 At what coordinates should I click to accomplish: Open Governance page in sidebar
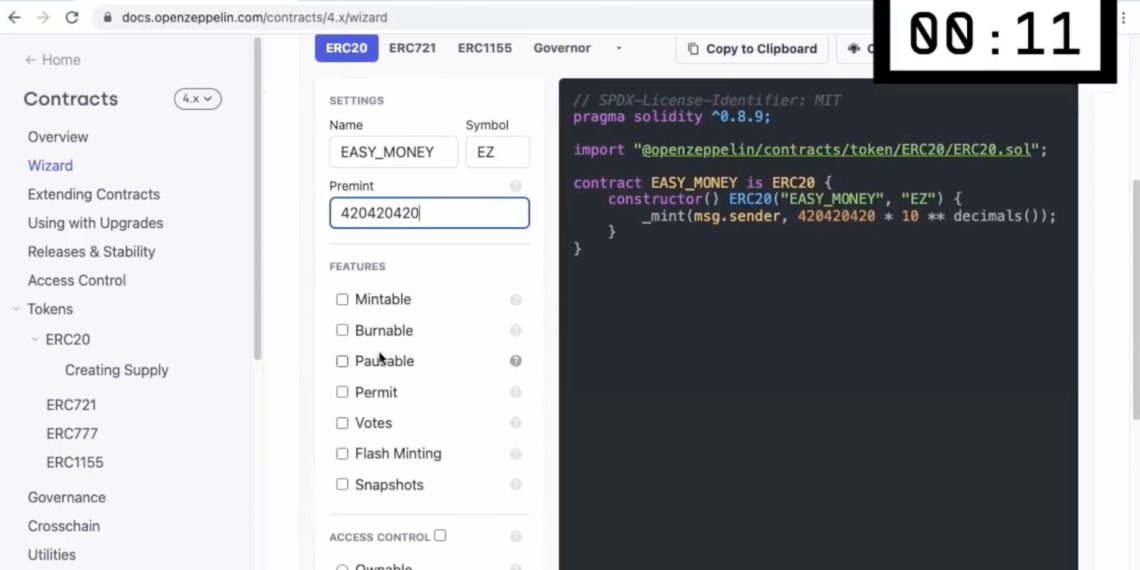coord(66,497)
